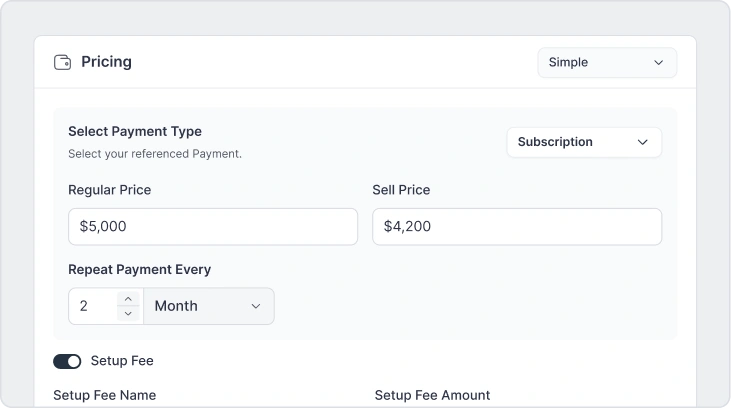The width and height of the screenshot is (731, 408).
Task: Disable the Setup Fee toggle switch
Action: [x=67, y=361]
